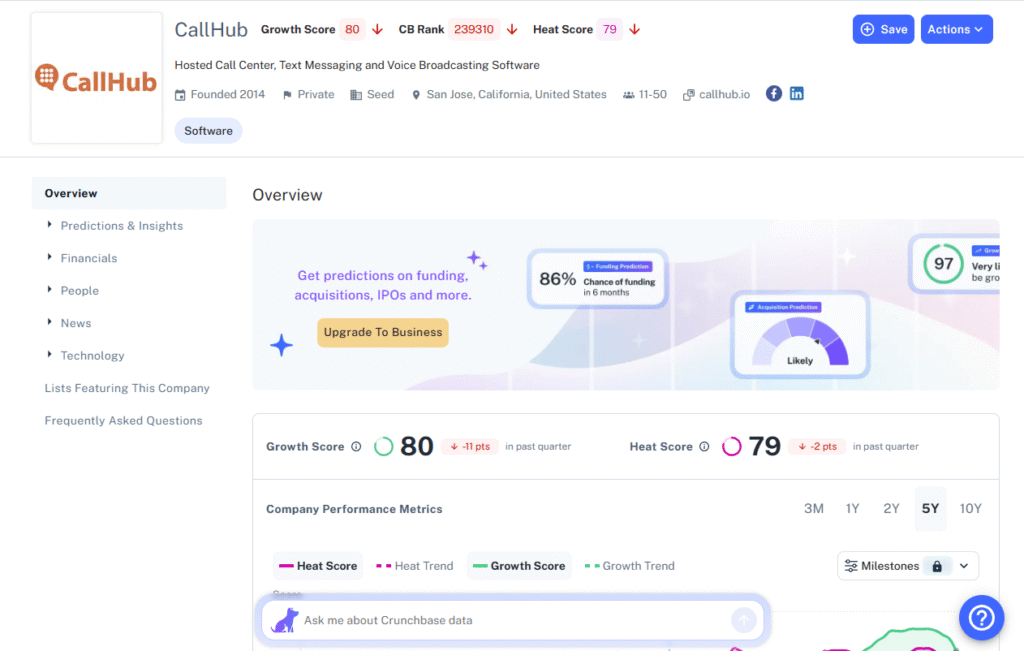Click the Ask me about Crunchbase data field
Image resolution: width=1024 pixels, height=651 pixels.
(x=512, y=620)
